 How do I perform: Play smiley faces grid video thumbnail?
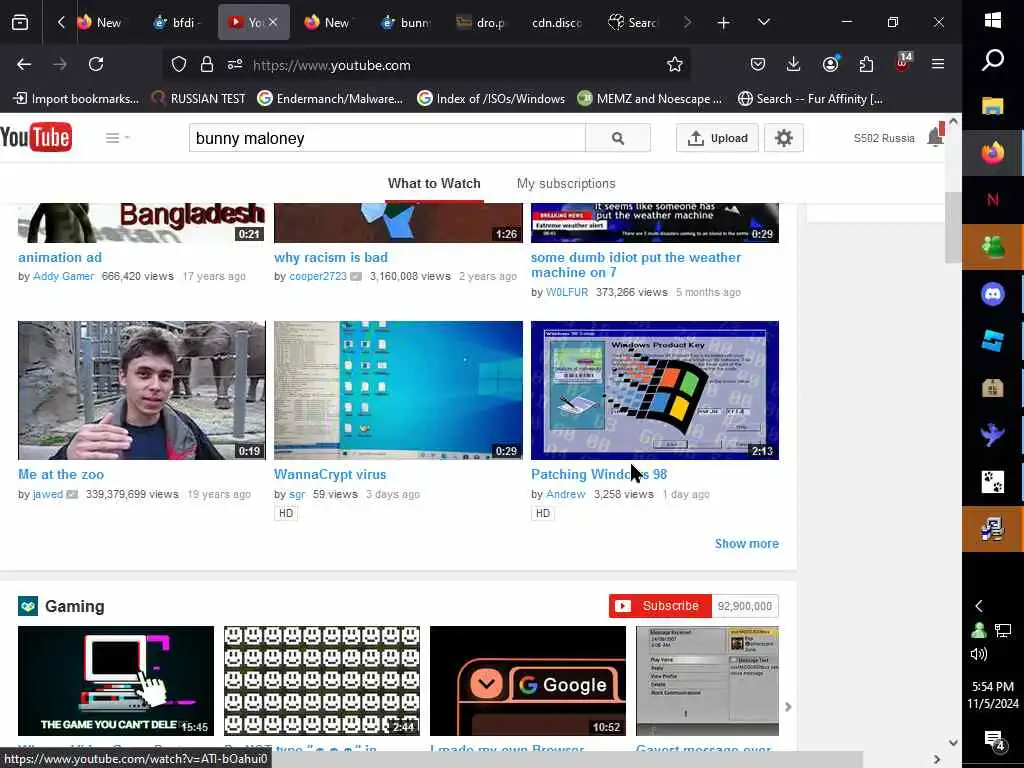pos(322,681)
